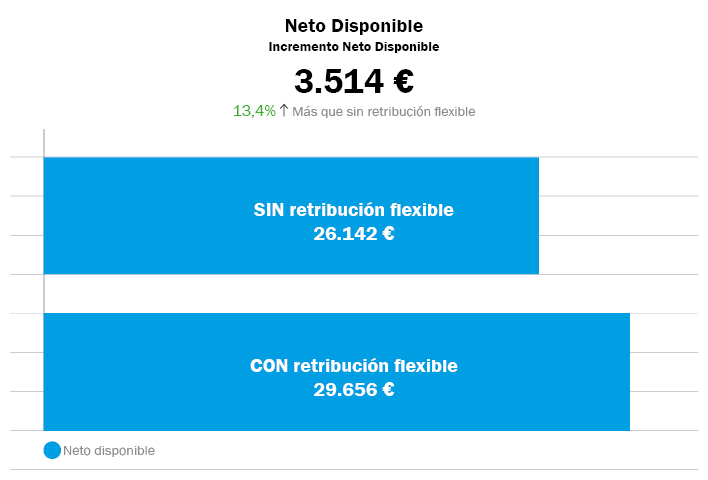Image resolution: width=708 pixels, height=480 pixels.
Task: Click the 3.514 € headline amount
Action: (354, 81)
